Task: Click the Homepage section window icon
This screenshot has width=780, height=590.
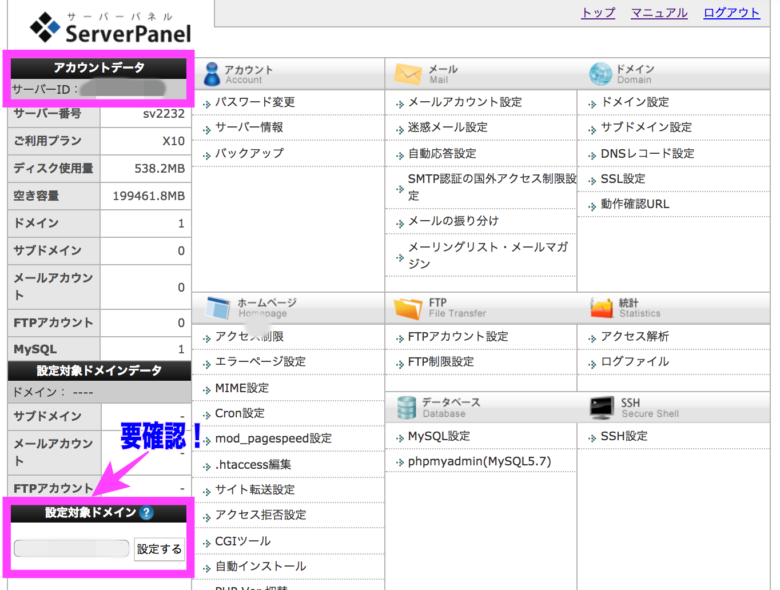Action: coord(218,308)
